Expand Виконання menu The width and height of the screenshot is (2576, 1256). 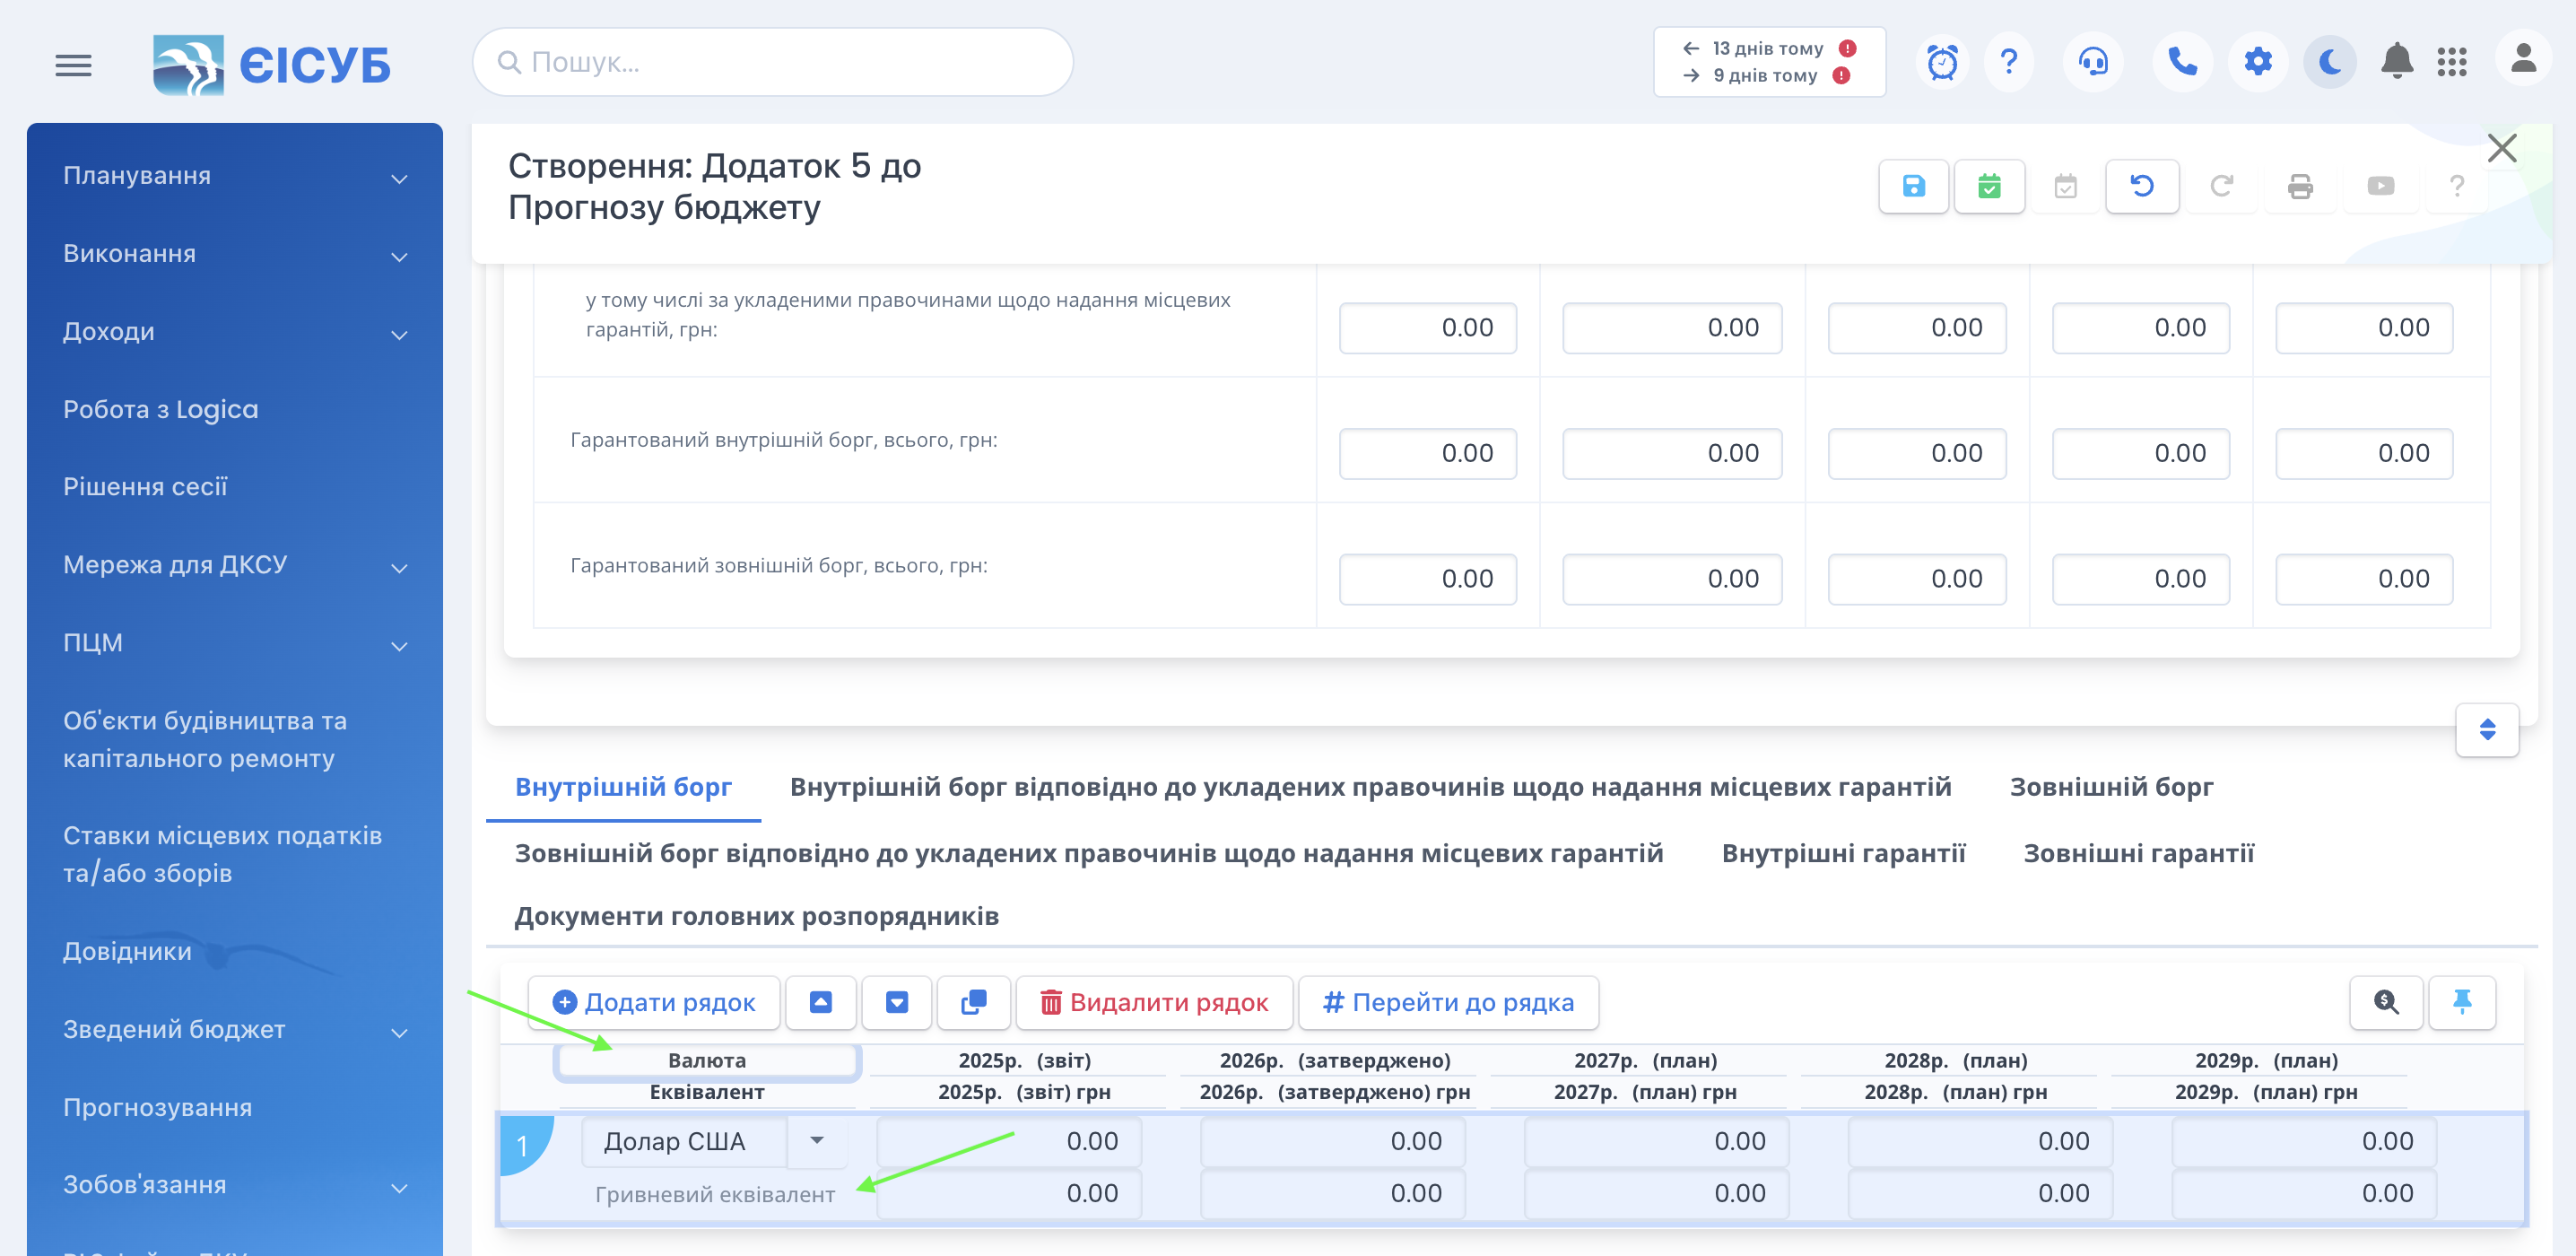tap(235, 254)
